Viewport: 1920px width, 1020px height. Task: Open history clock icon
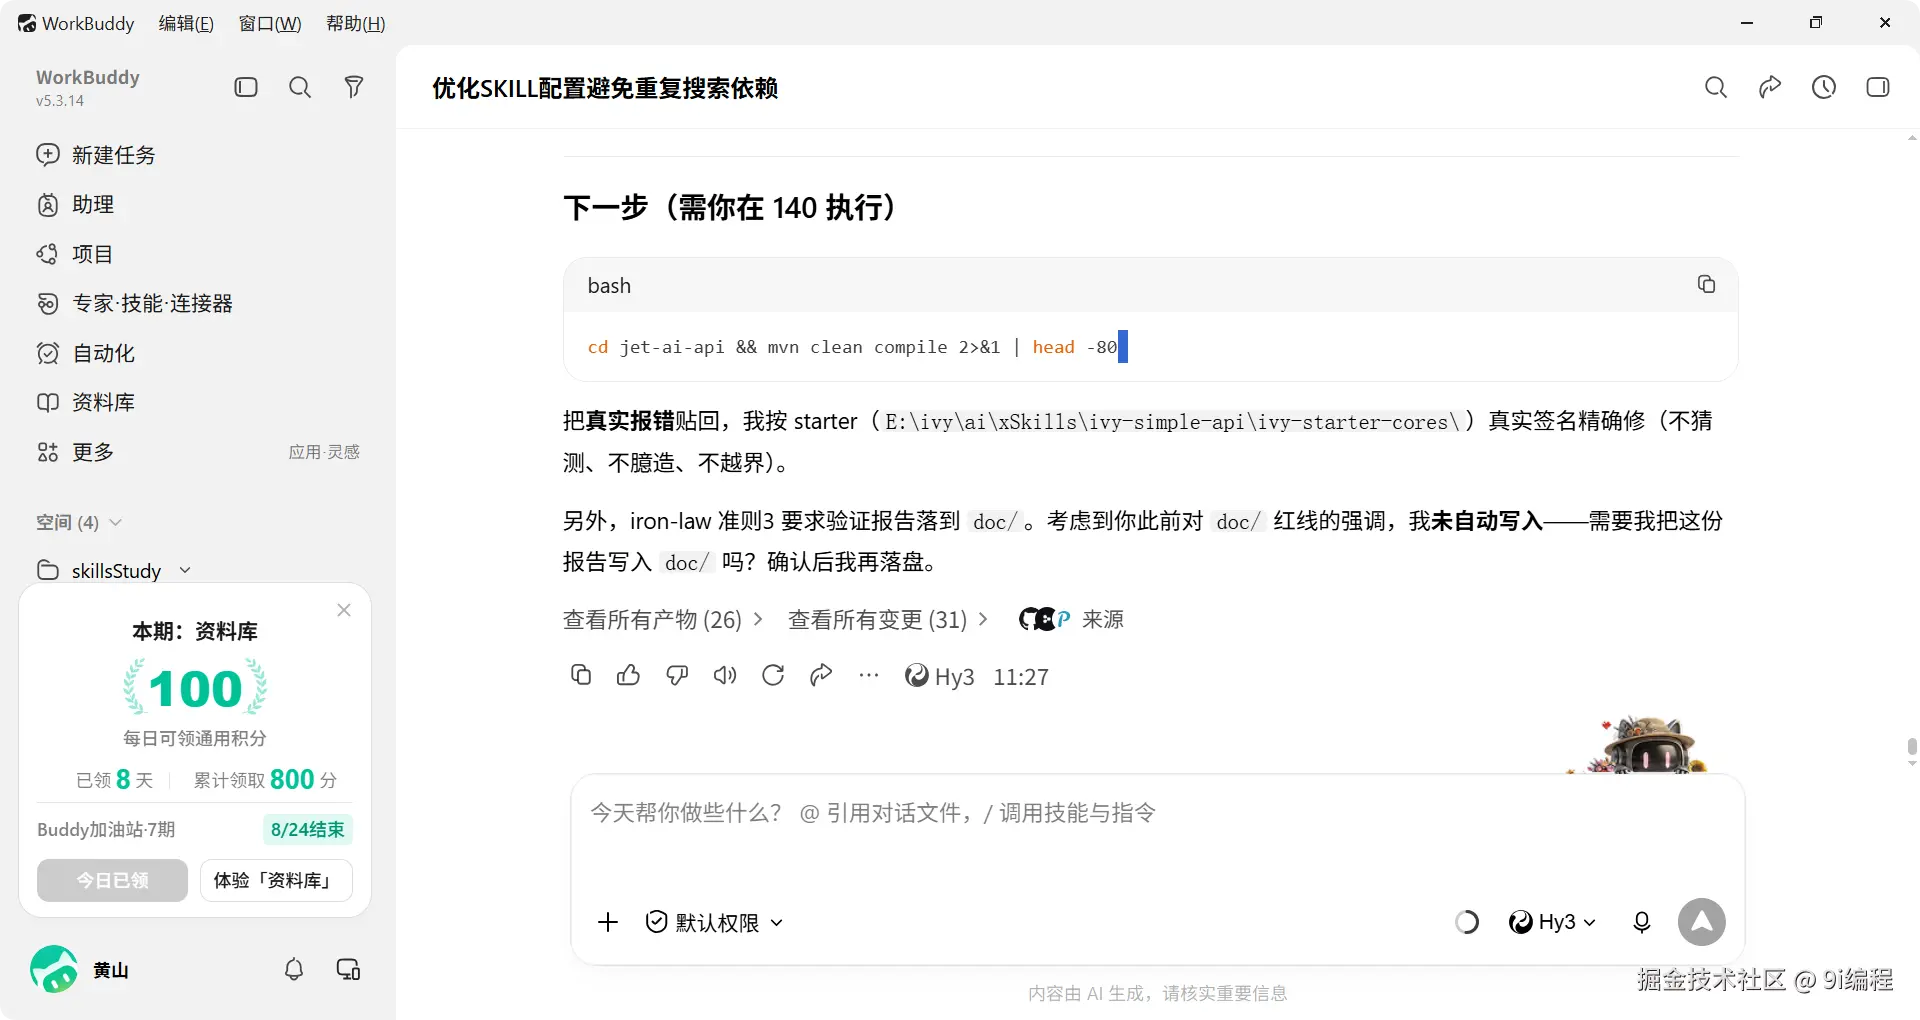(x=1824, y=87)
